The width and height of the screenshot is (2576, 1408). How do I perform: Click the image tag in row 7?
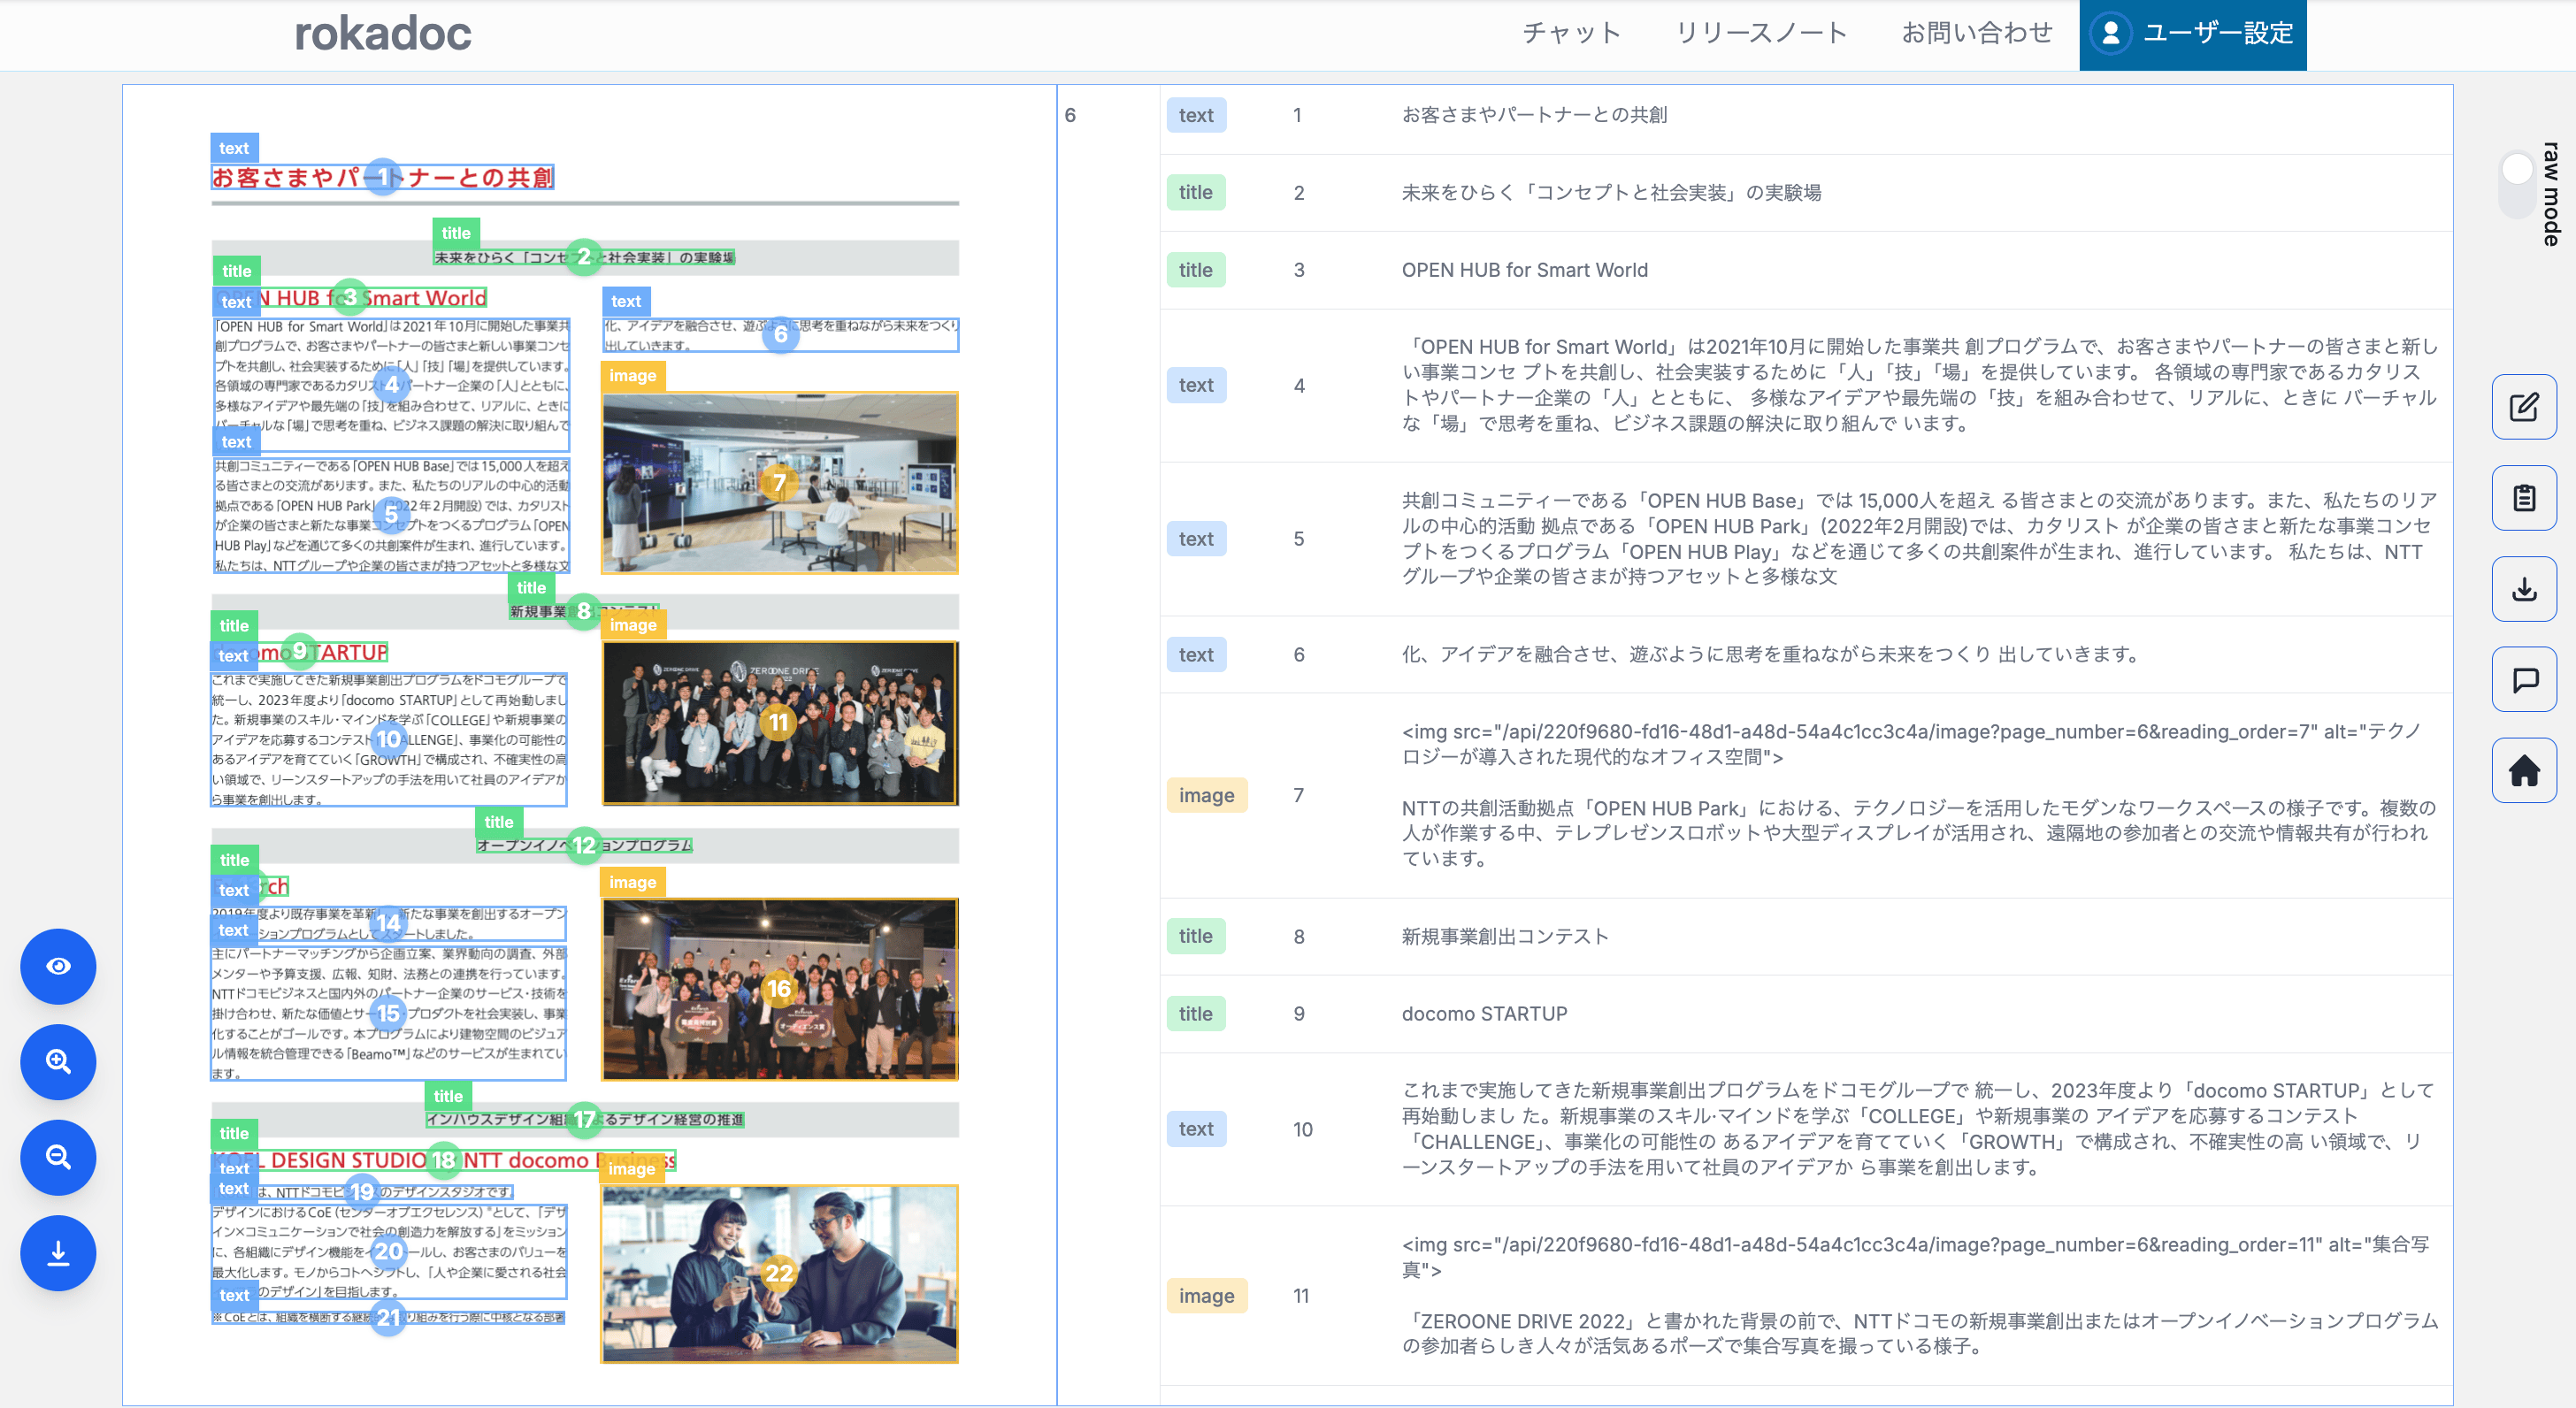point(1207,795)
